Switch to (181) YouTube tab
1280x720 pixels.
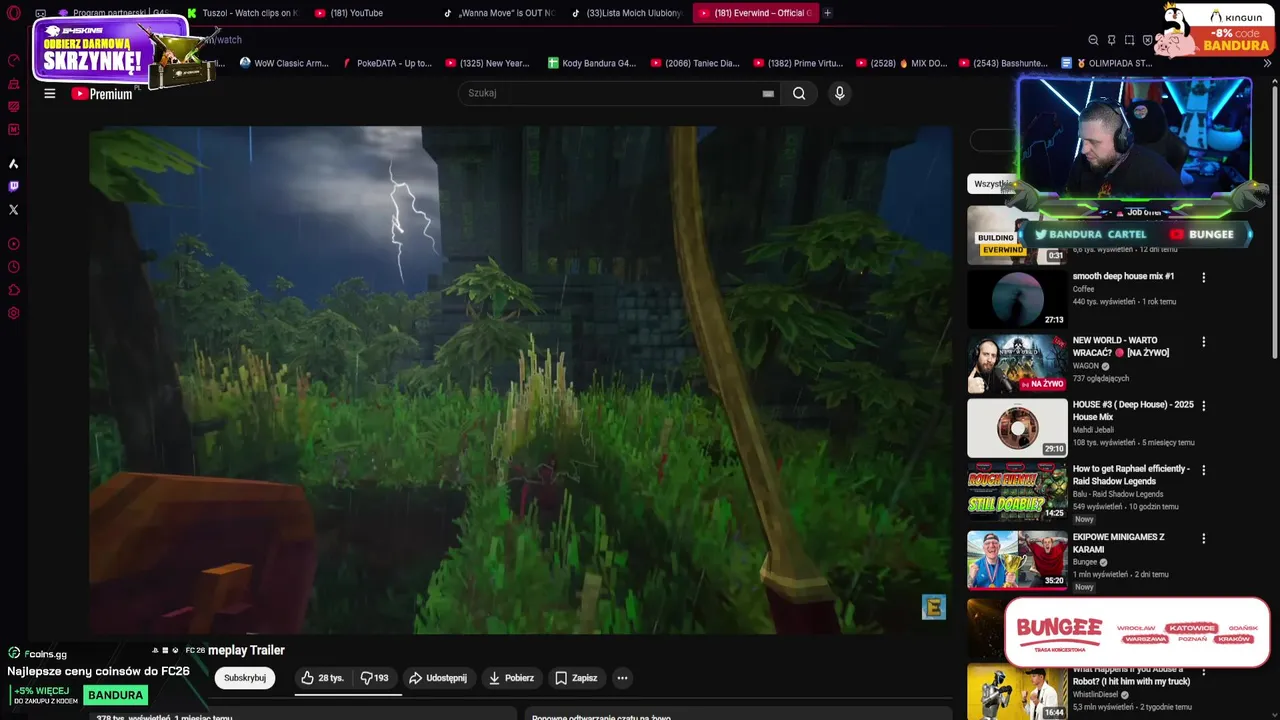pos(371,13)
